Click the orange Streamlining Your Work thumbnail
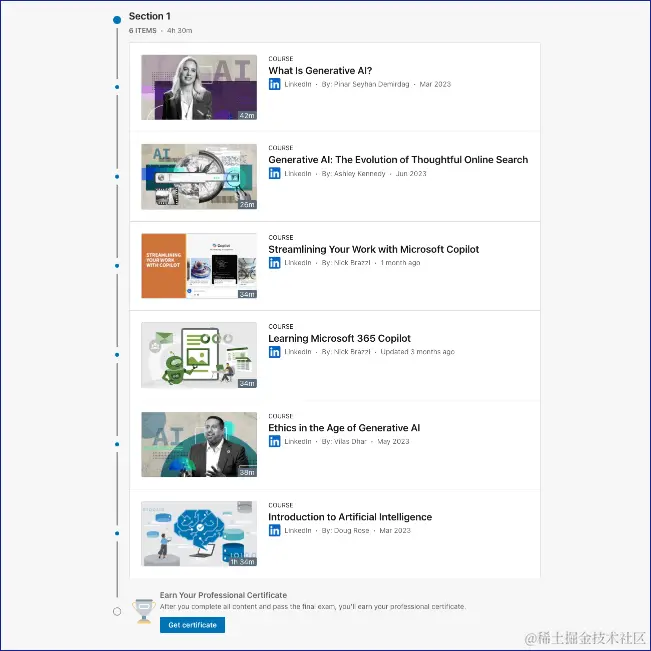651x651 pixels. pos(199,266)
